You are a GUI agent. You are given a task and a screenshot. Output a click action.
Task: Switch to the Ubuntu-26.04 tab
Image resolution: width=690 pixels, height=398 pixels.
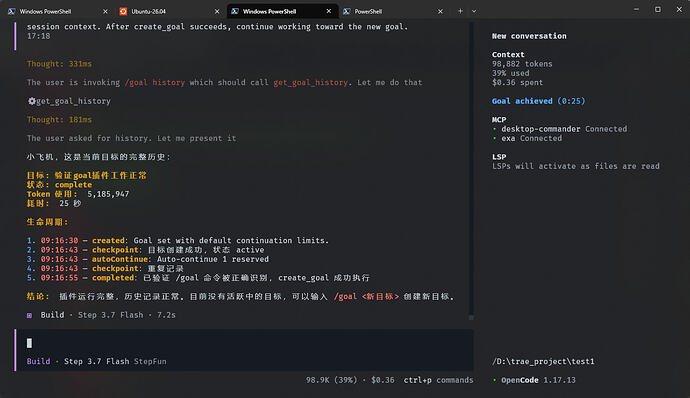169,11
